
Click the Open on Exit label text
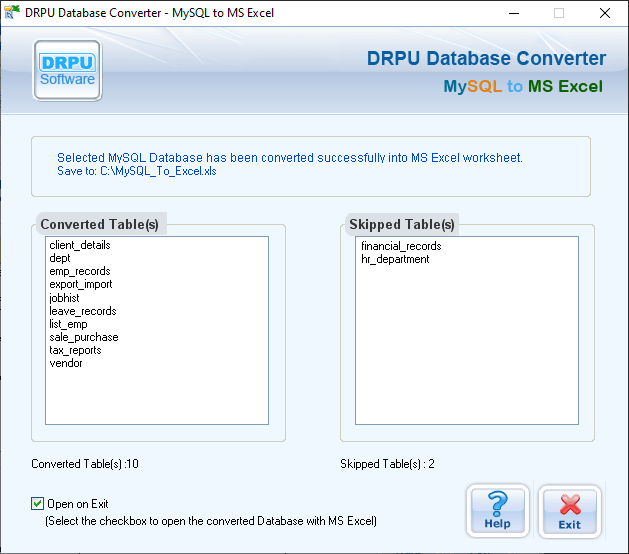click(78, 504)
